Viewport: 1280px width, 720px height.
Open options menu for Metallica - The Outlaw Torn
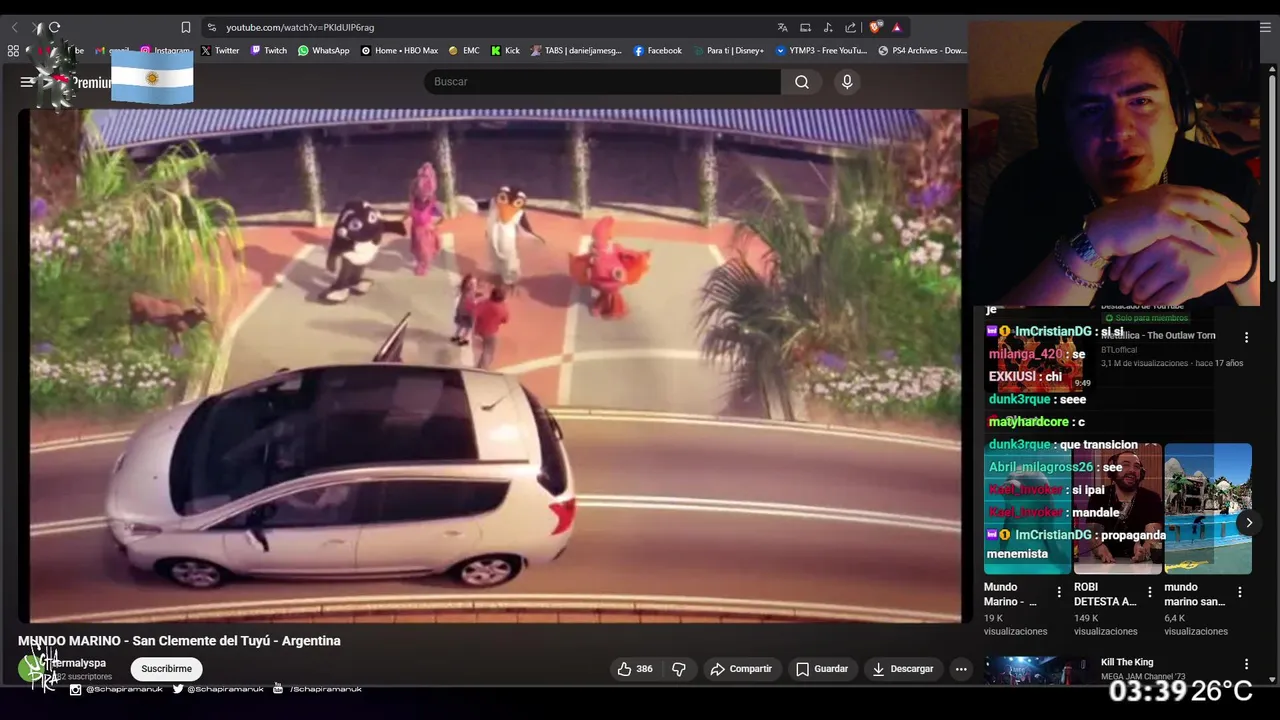[x=1246, y=338]
